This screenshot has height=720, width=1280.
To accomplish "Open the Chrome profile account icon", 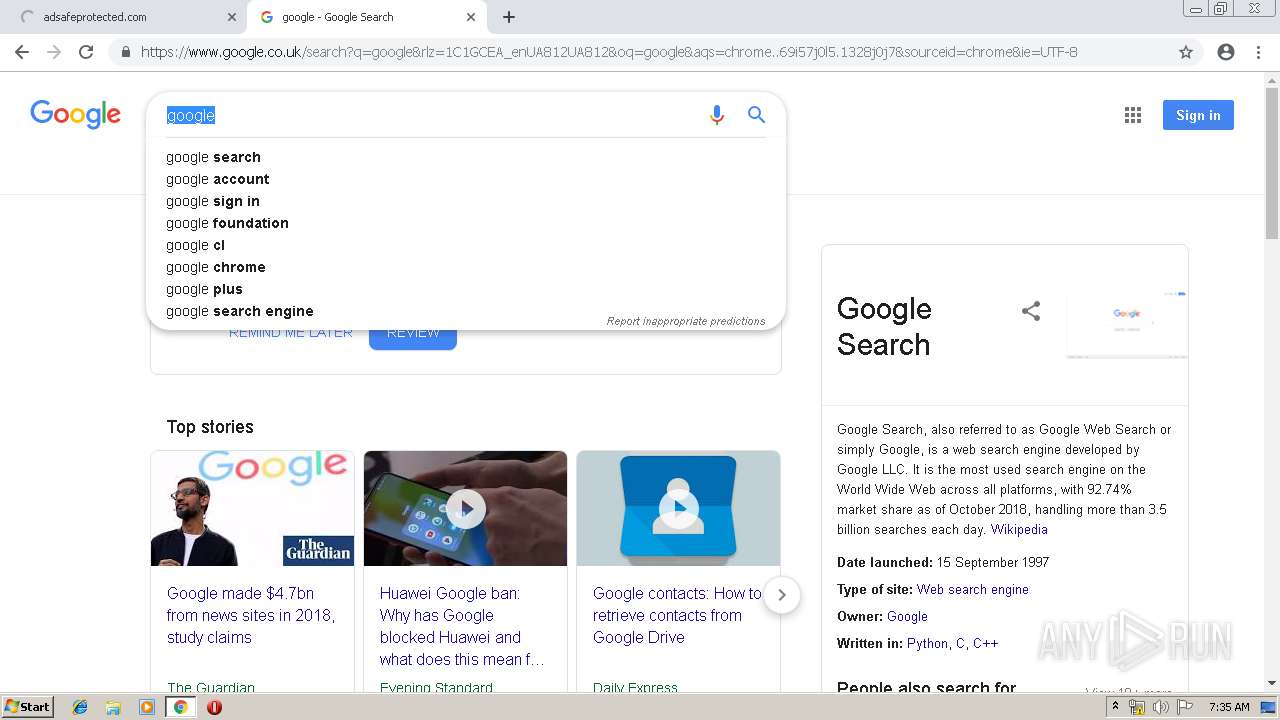I will click(1226, 52).
